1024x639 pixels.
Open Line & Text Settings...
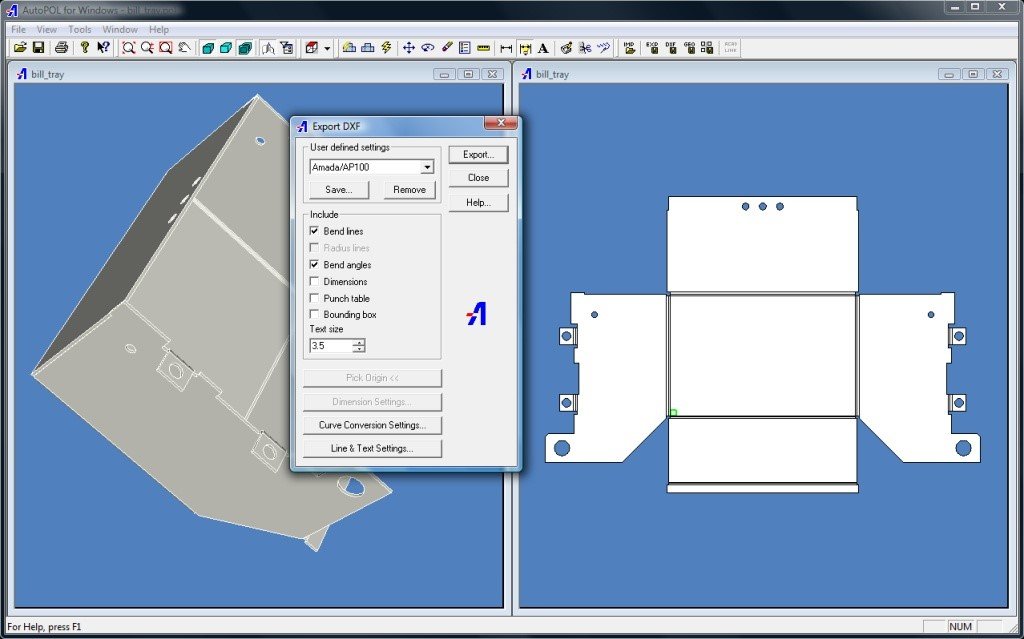(372, 448)
